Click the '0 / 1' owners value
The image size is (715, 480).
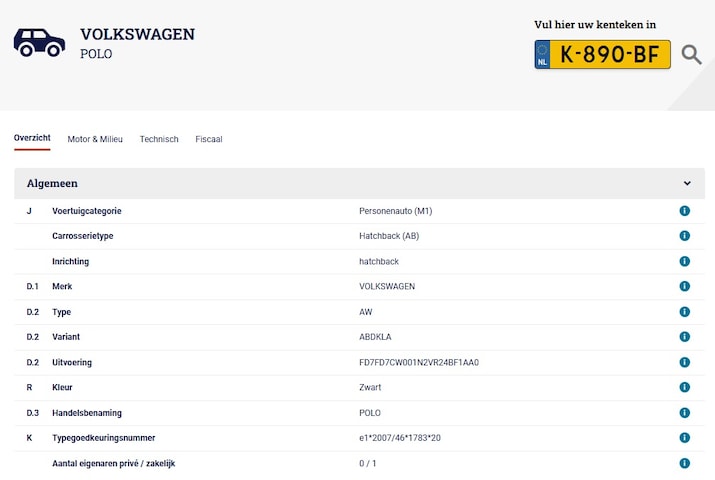point(368,463)
